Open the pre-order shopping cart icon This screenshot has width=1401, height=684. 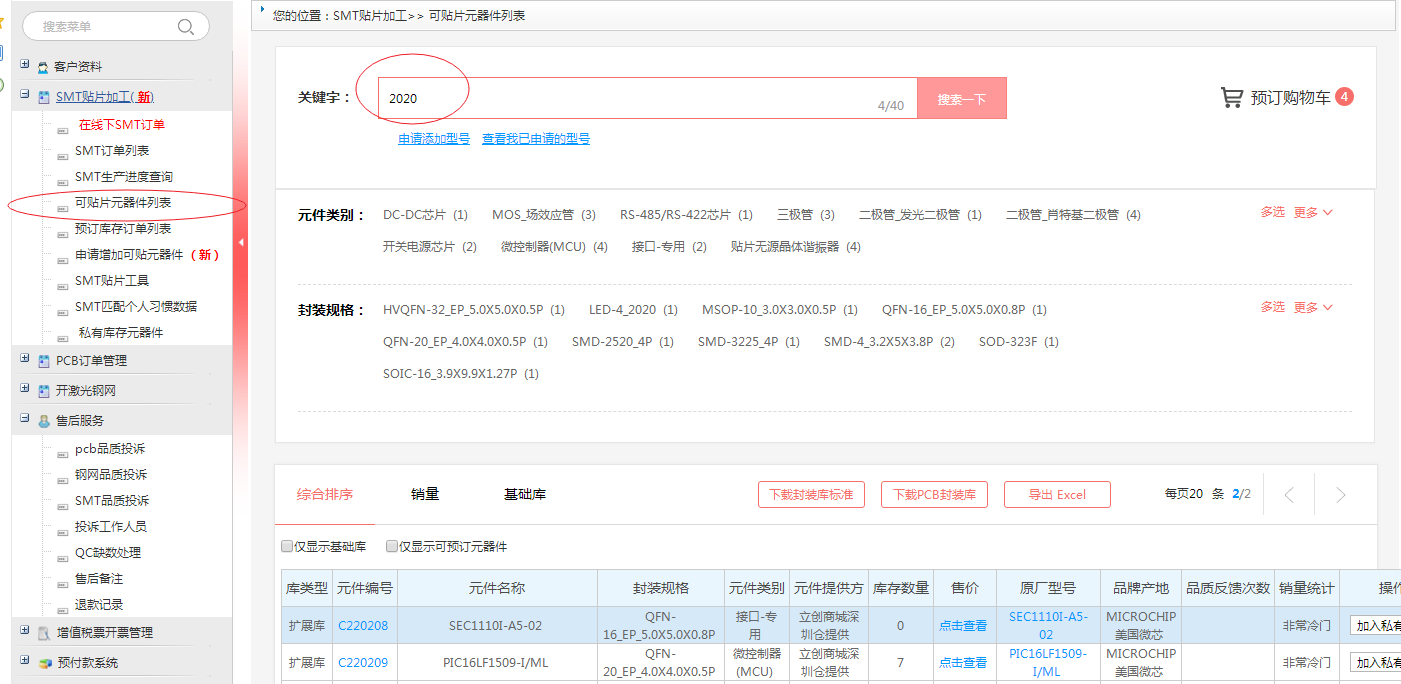click(1231, 97)
